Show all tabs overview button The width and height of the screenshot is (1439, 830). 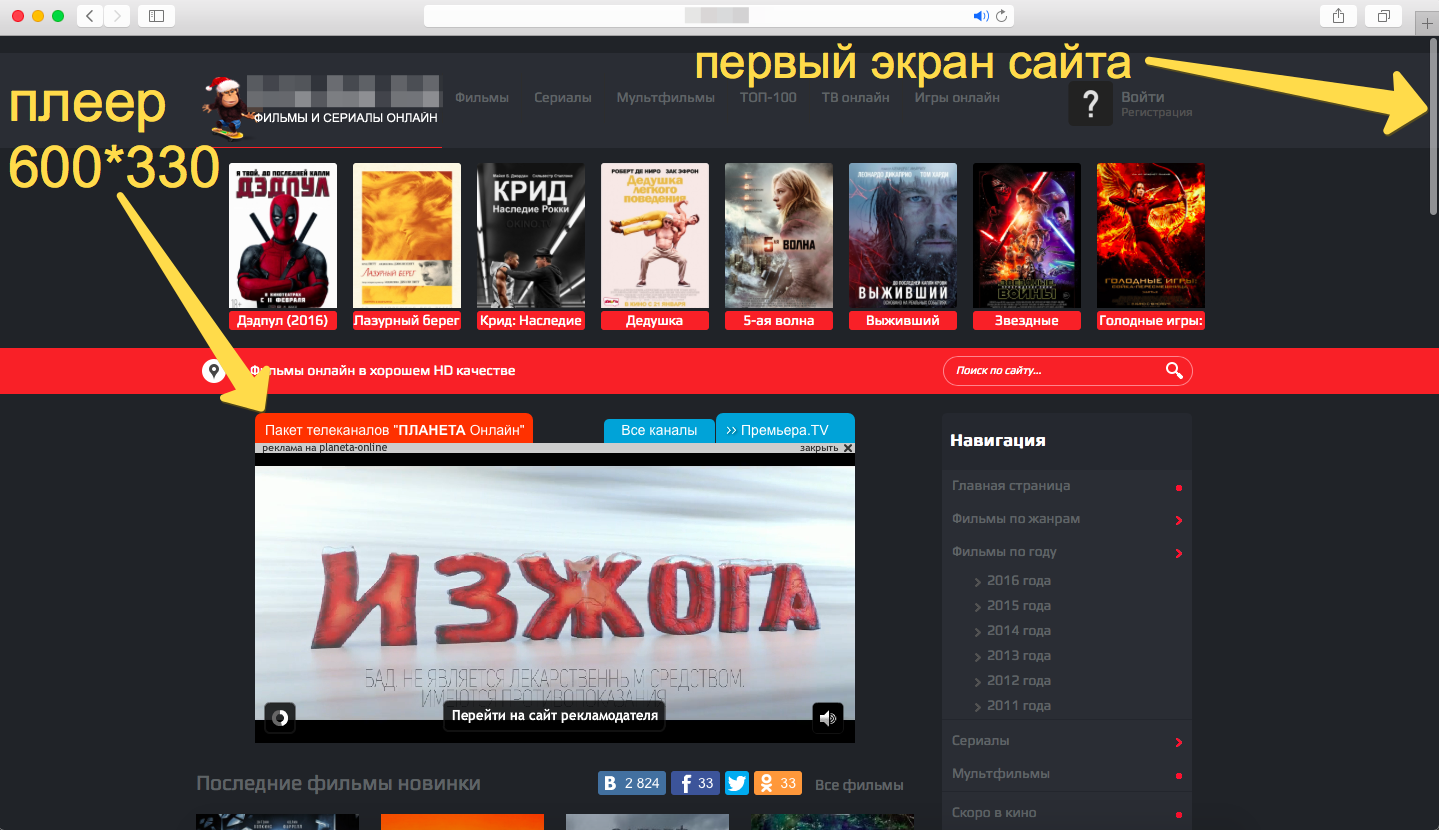1384,16
